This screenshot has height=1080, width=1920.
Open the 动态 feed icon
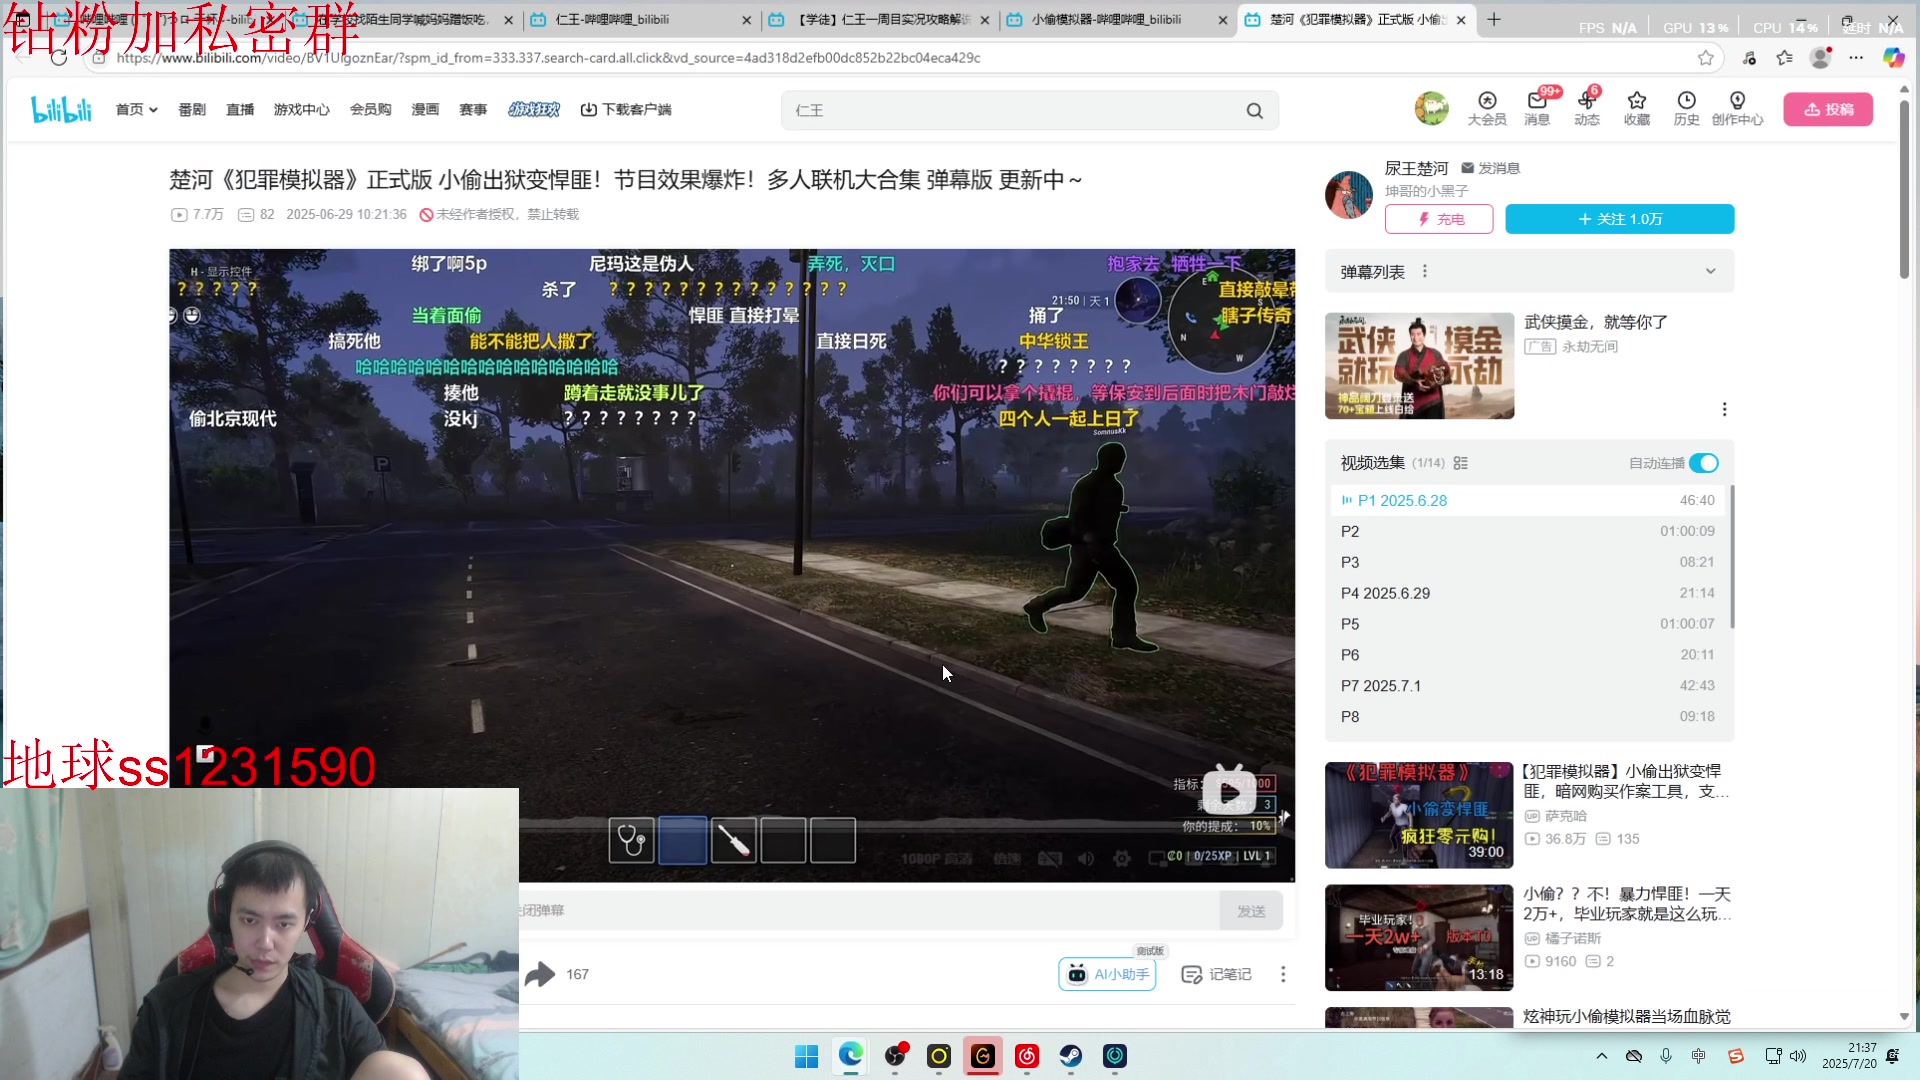1587,108
